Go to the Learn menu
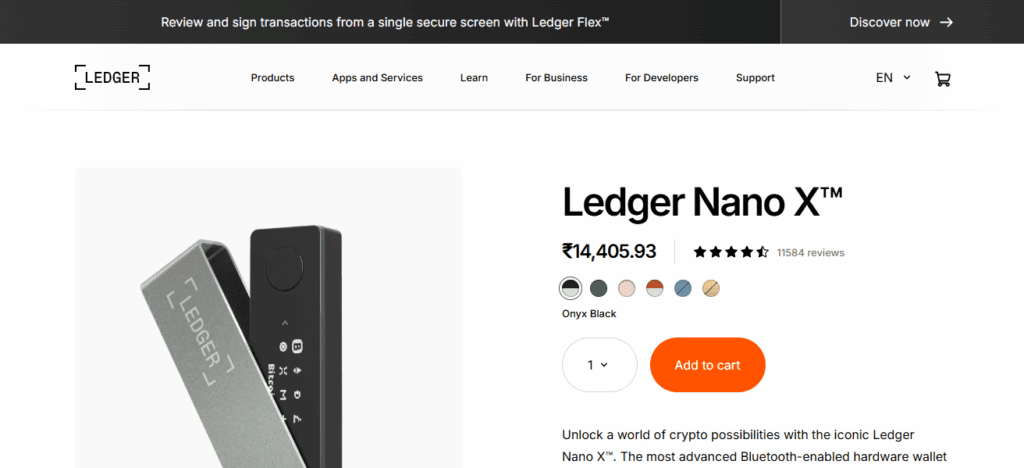The image size is (1024, 468). tap(474, 78)
